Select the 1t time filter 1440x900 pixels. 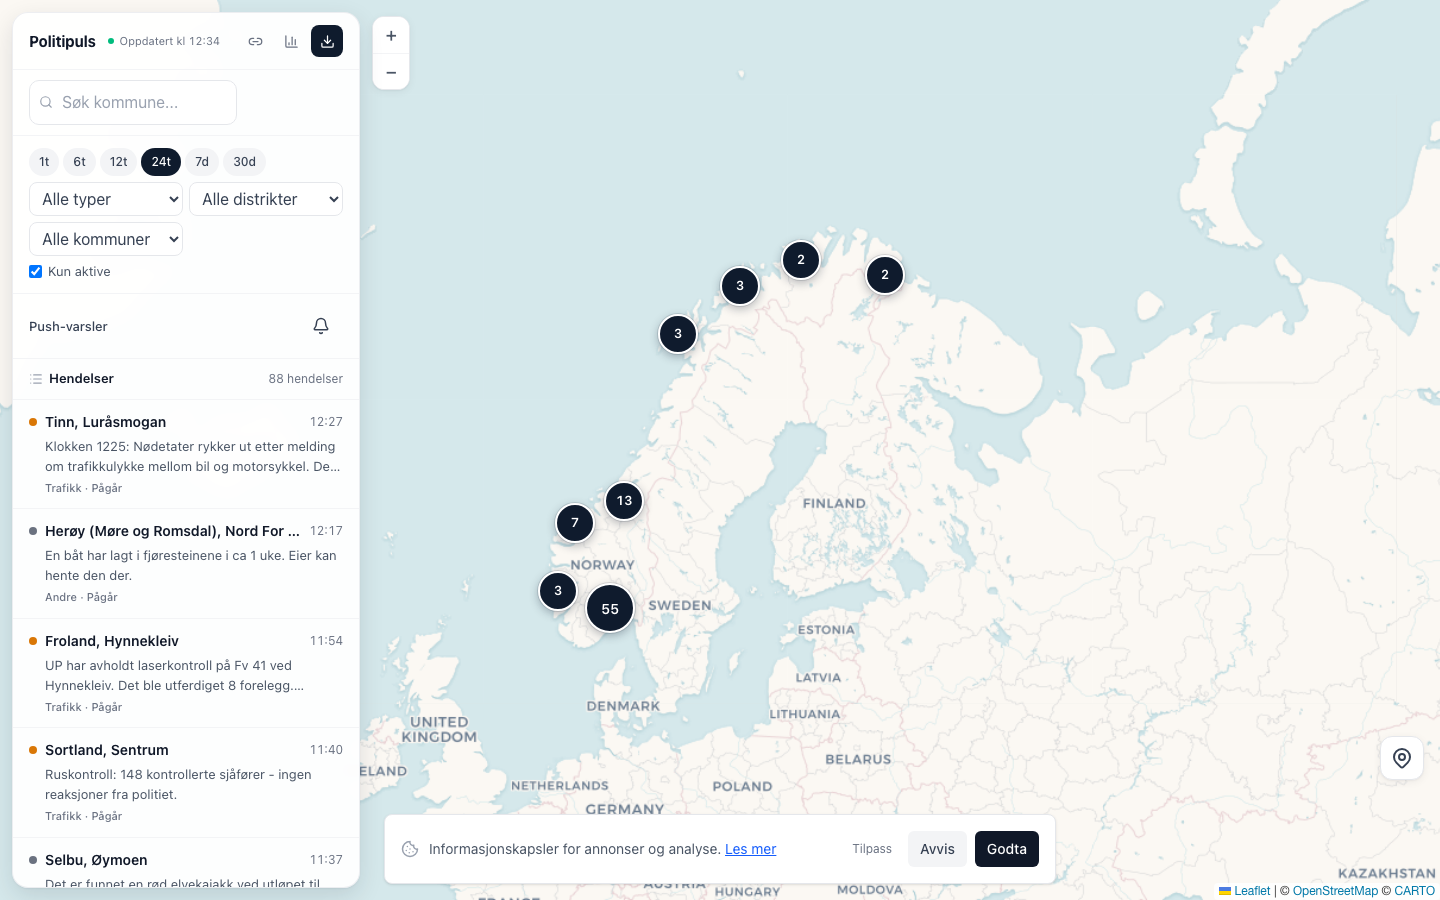point(44,162)
